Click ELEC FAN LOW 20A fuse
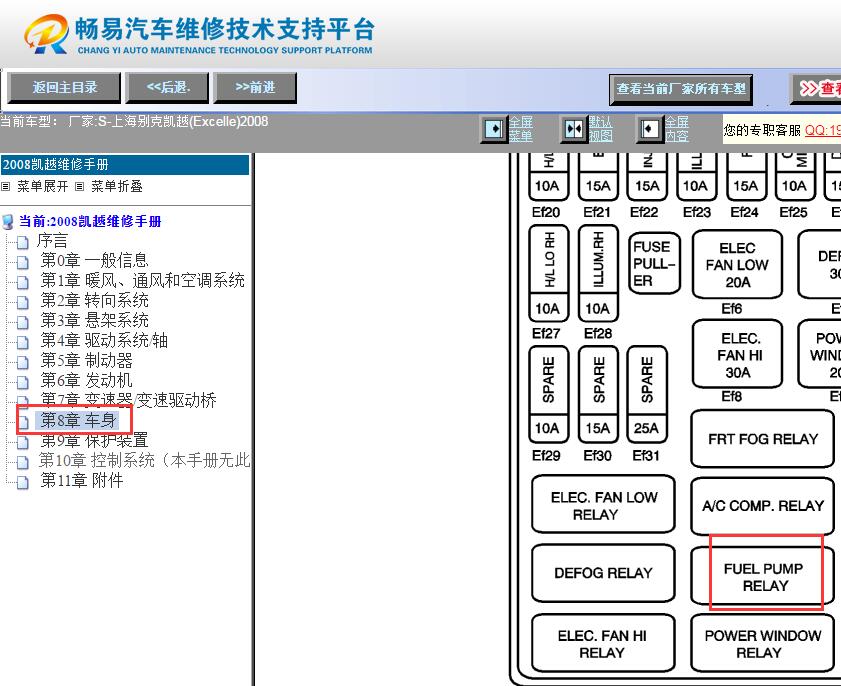This screenshot has height=686, width=841. (x=737, y=264)
